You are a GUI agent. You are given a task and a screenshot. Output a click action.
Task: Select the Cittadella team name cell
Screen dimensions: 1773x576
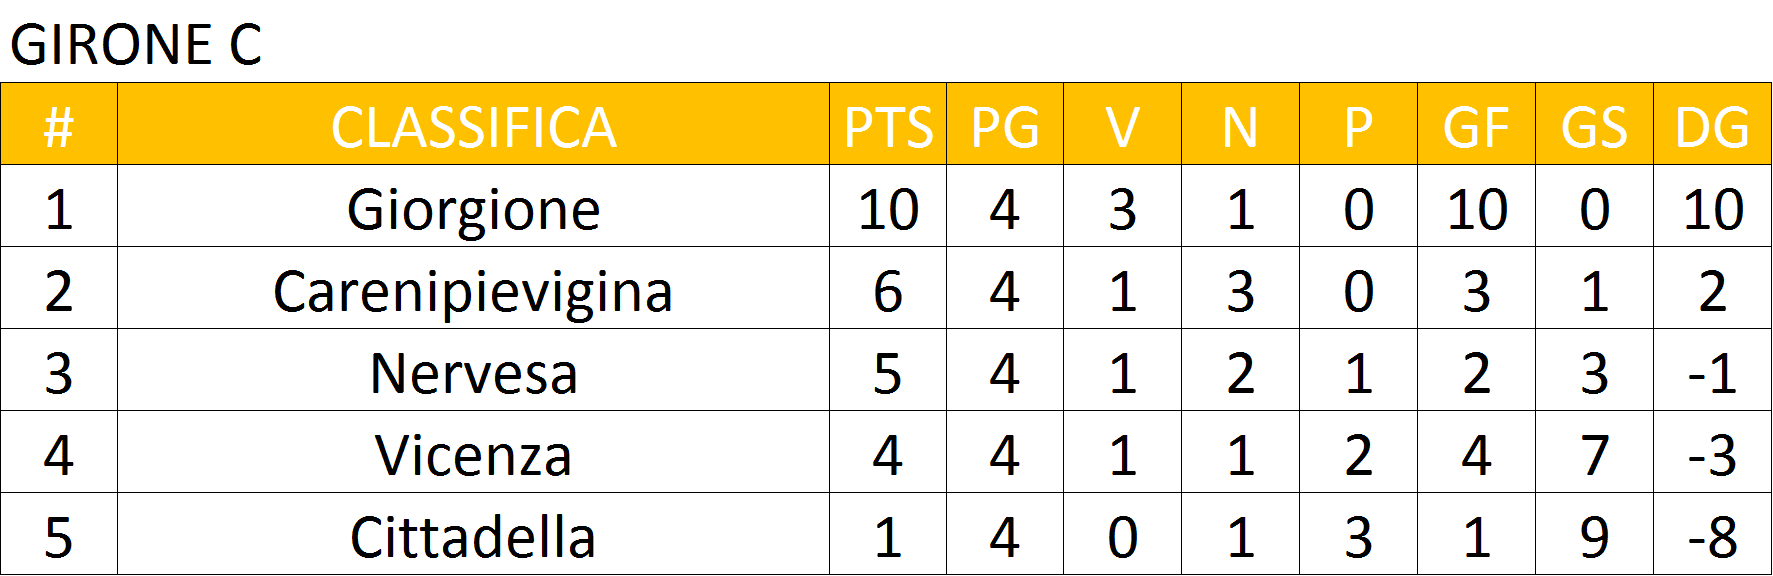[473, 534]
